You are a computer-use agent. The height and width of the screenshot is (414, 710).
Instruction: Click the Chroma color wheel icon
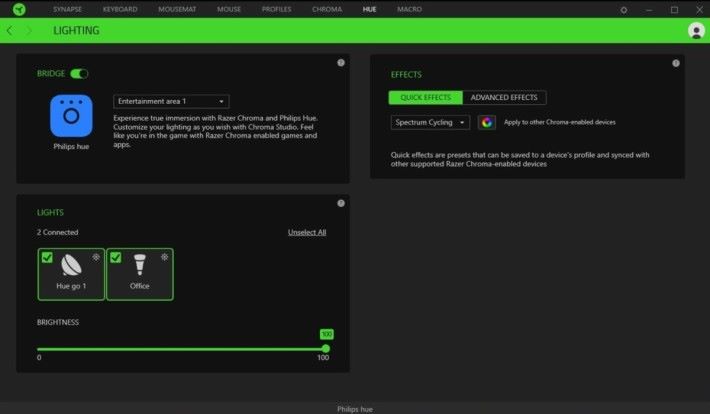click(487, 122)
